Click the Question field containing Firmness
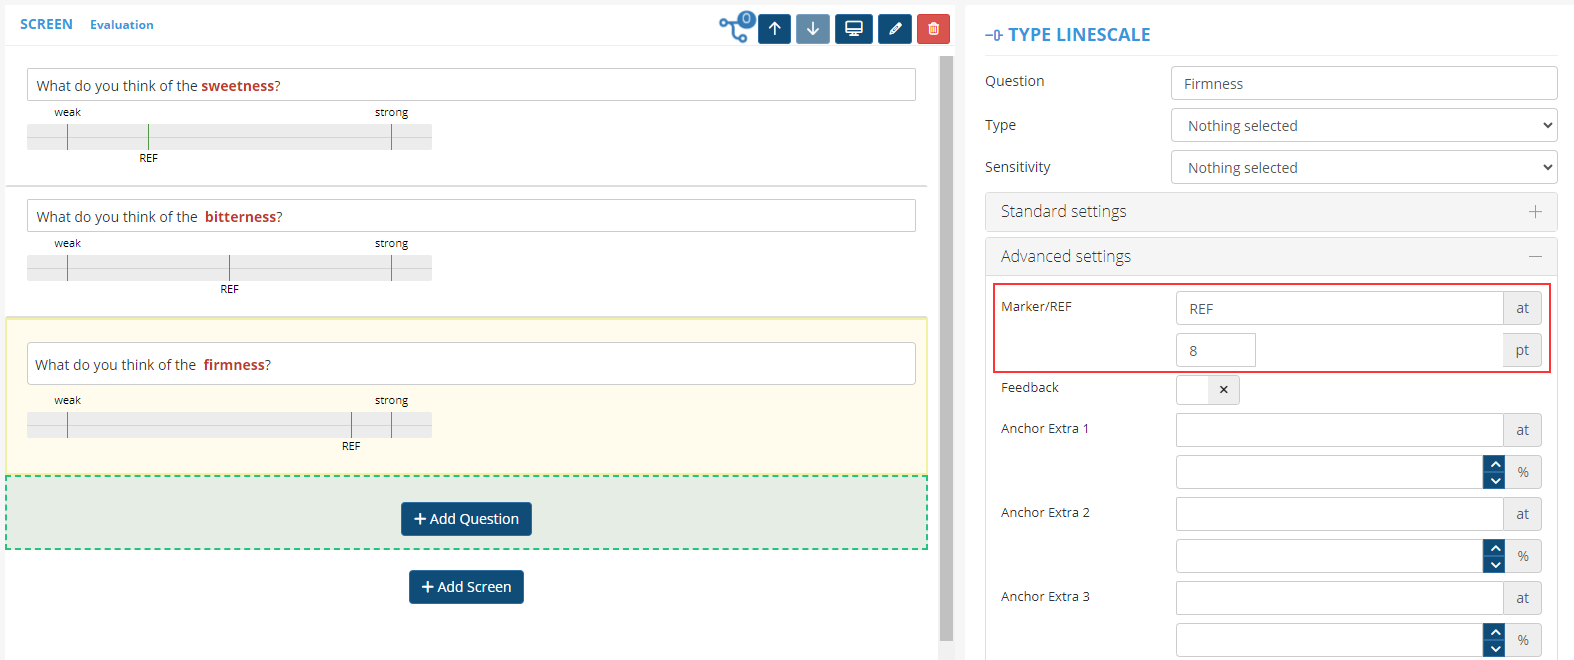Screen dimensions: 1574x660 click(x=1363, y=84)
